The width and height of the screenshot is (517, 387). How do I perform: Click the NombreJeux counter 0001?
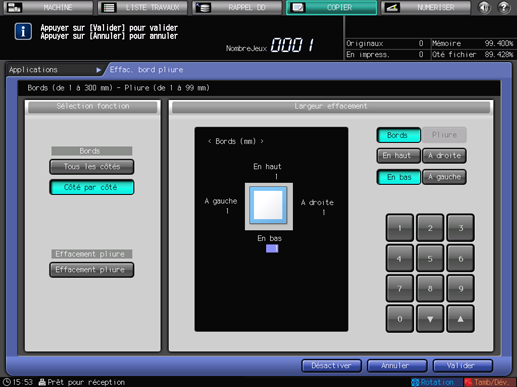292,45
